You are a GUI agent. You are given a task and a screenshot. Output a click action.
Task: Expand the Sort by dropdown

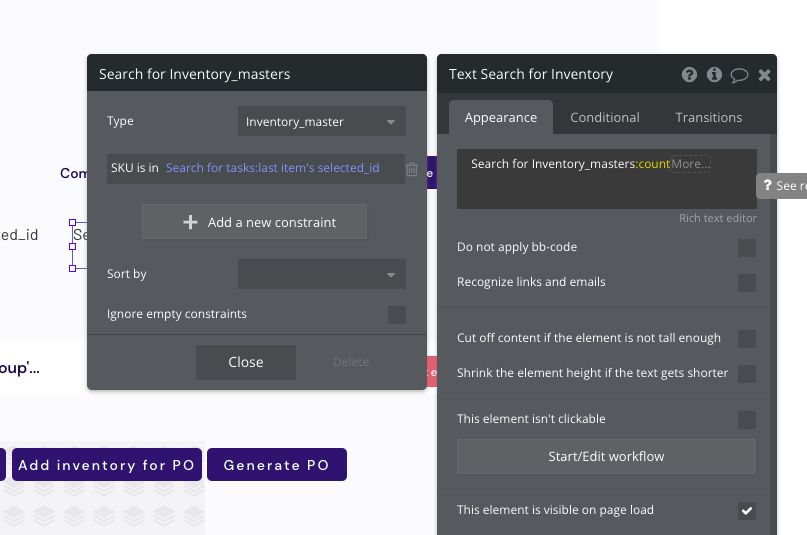click(x=321, y=274)
